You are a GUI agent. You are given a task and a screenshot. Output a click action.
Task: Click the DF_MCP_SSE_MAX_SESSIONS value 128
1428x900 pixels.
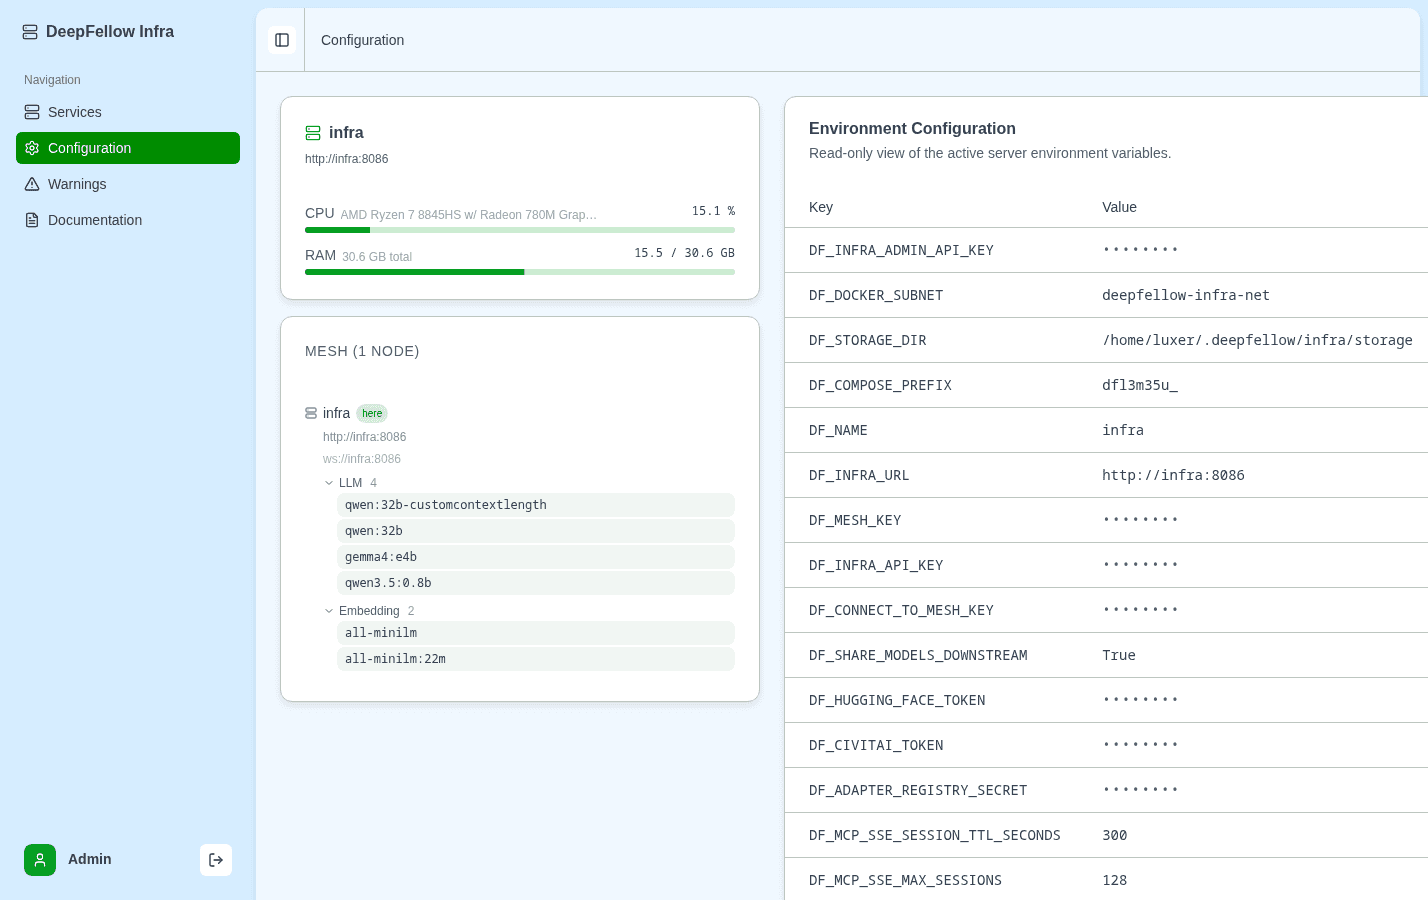point(1115,880)
